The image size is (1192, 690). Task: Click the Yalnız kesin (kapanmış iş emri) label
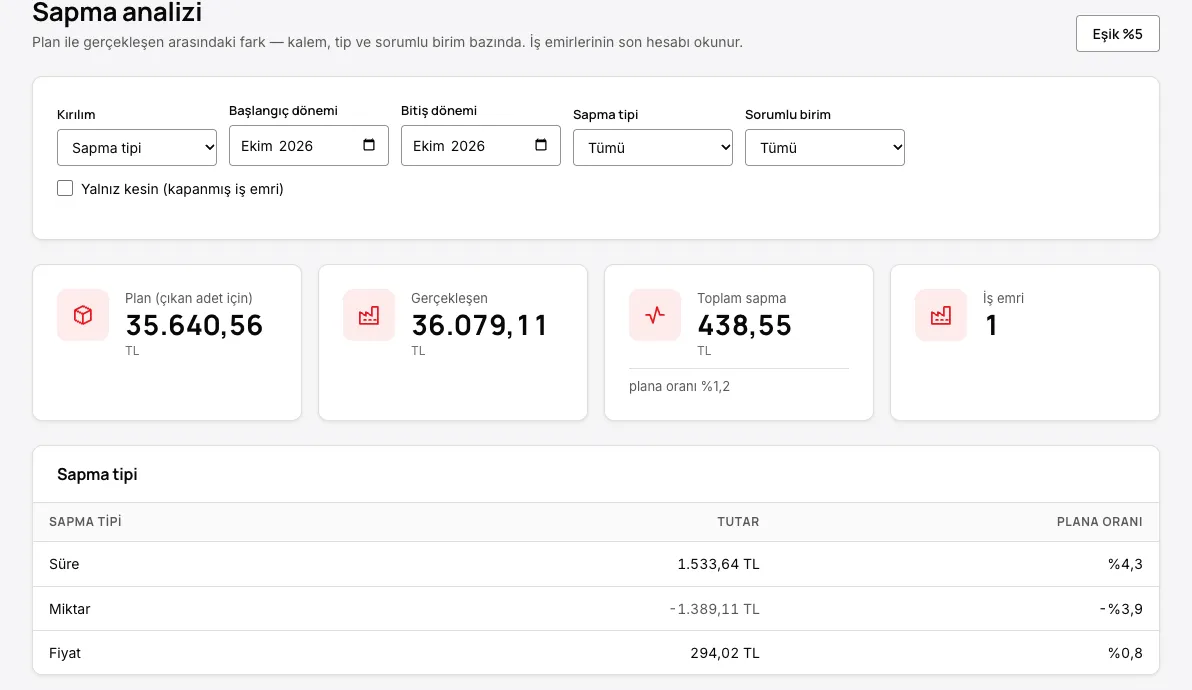click(182, 188)
